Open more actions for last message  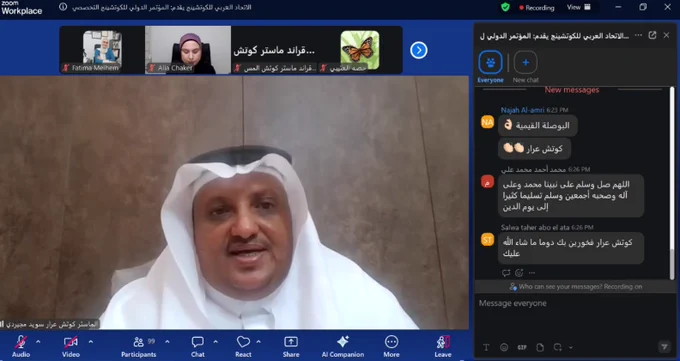[532, 273]
